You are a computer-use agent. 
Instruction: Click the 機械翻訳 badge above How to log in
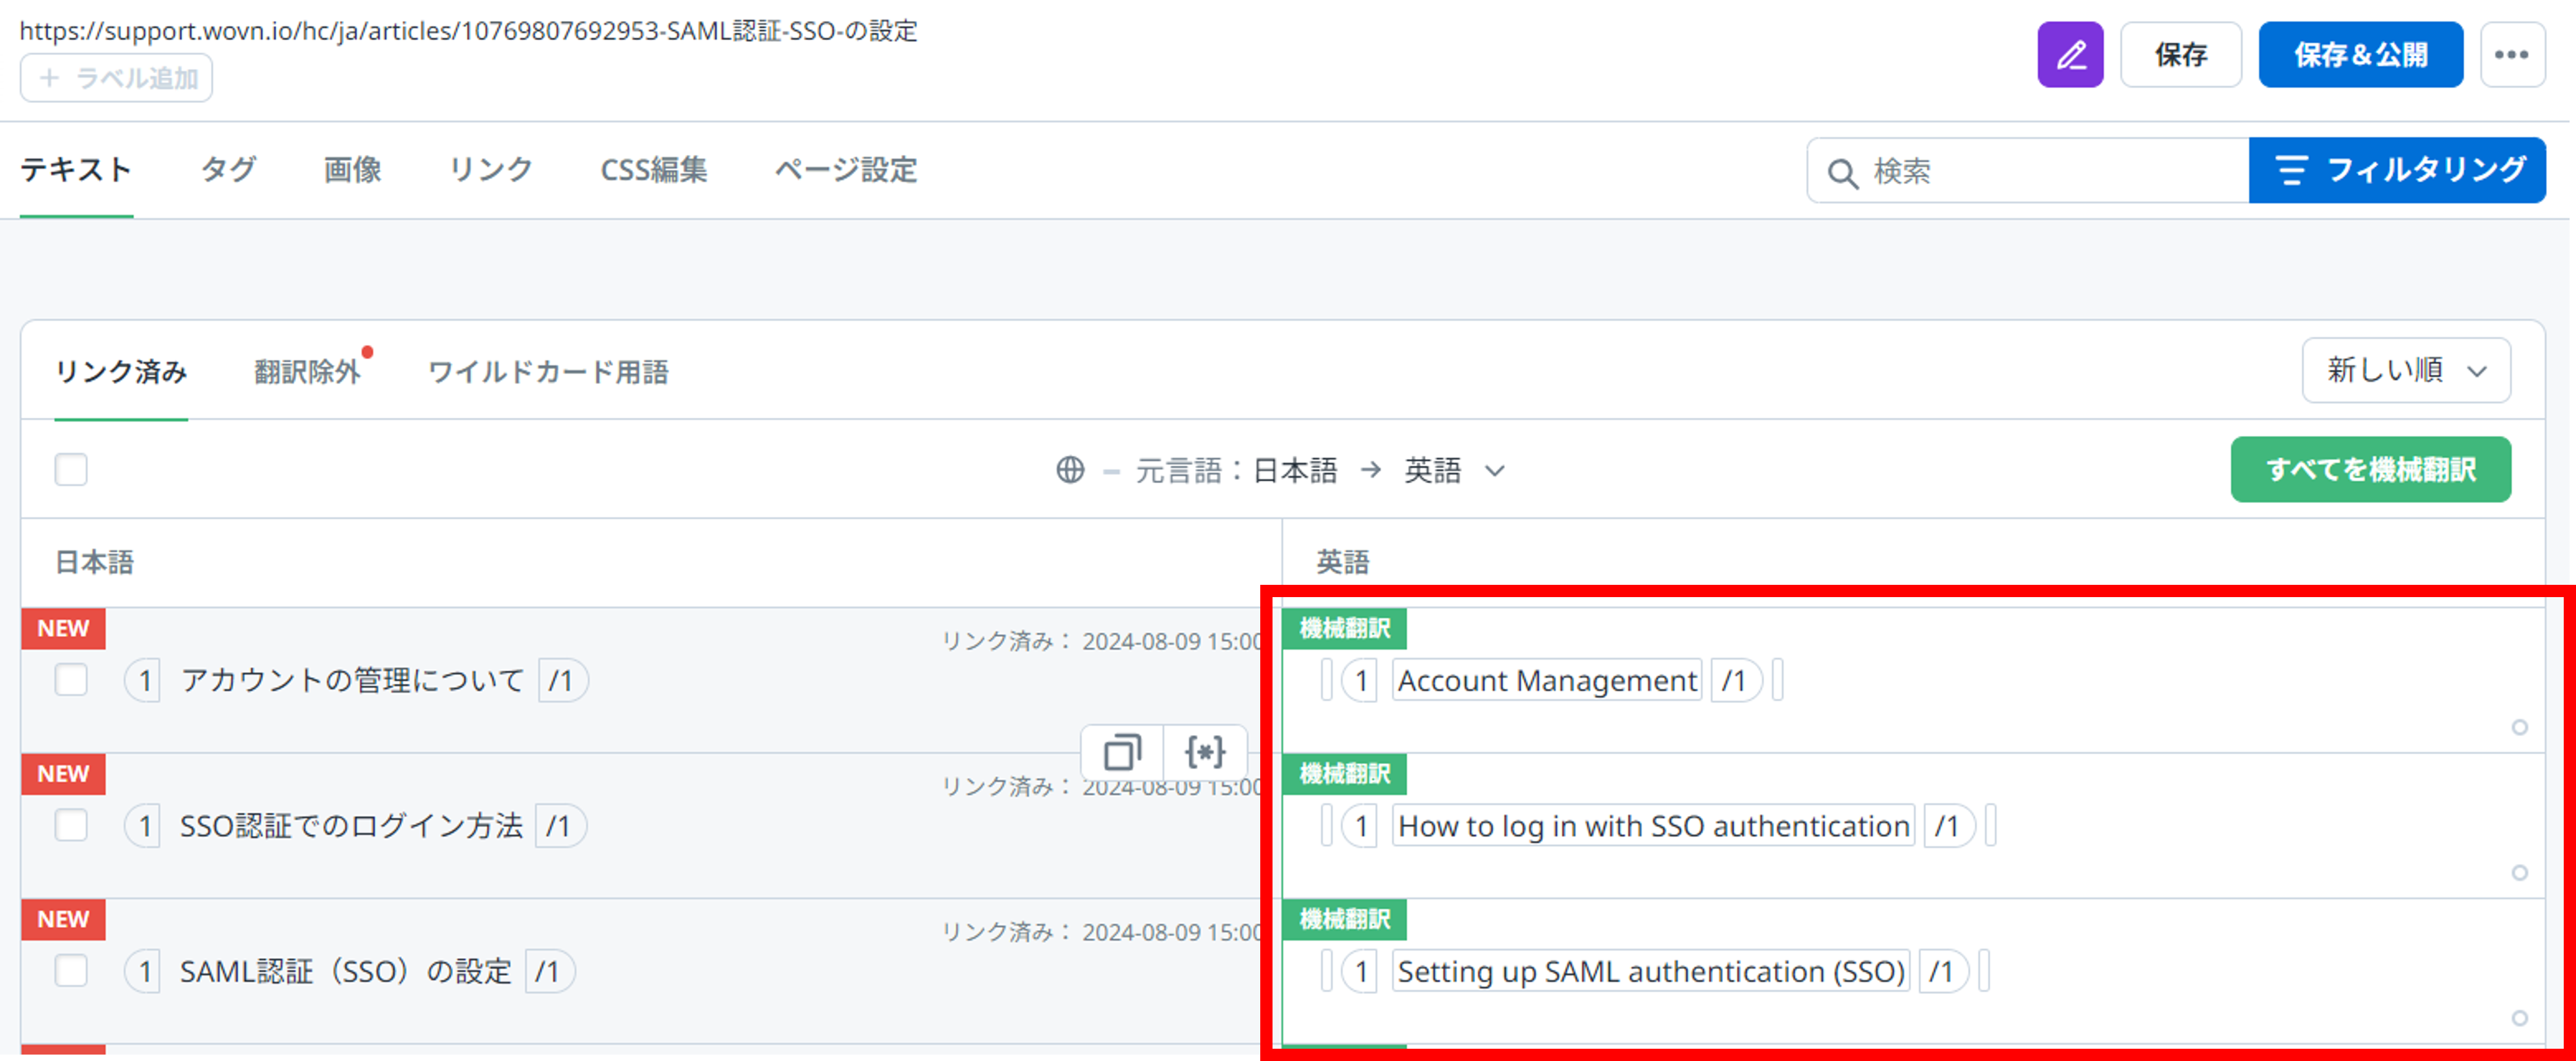(x=1344, y=773)
